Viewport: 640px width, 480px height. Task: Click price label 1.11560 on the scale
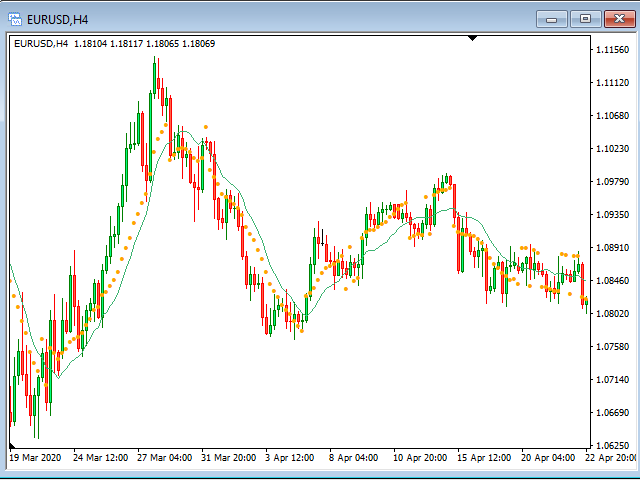point(613,50)
